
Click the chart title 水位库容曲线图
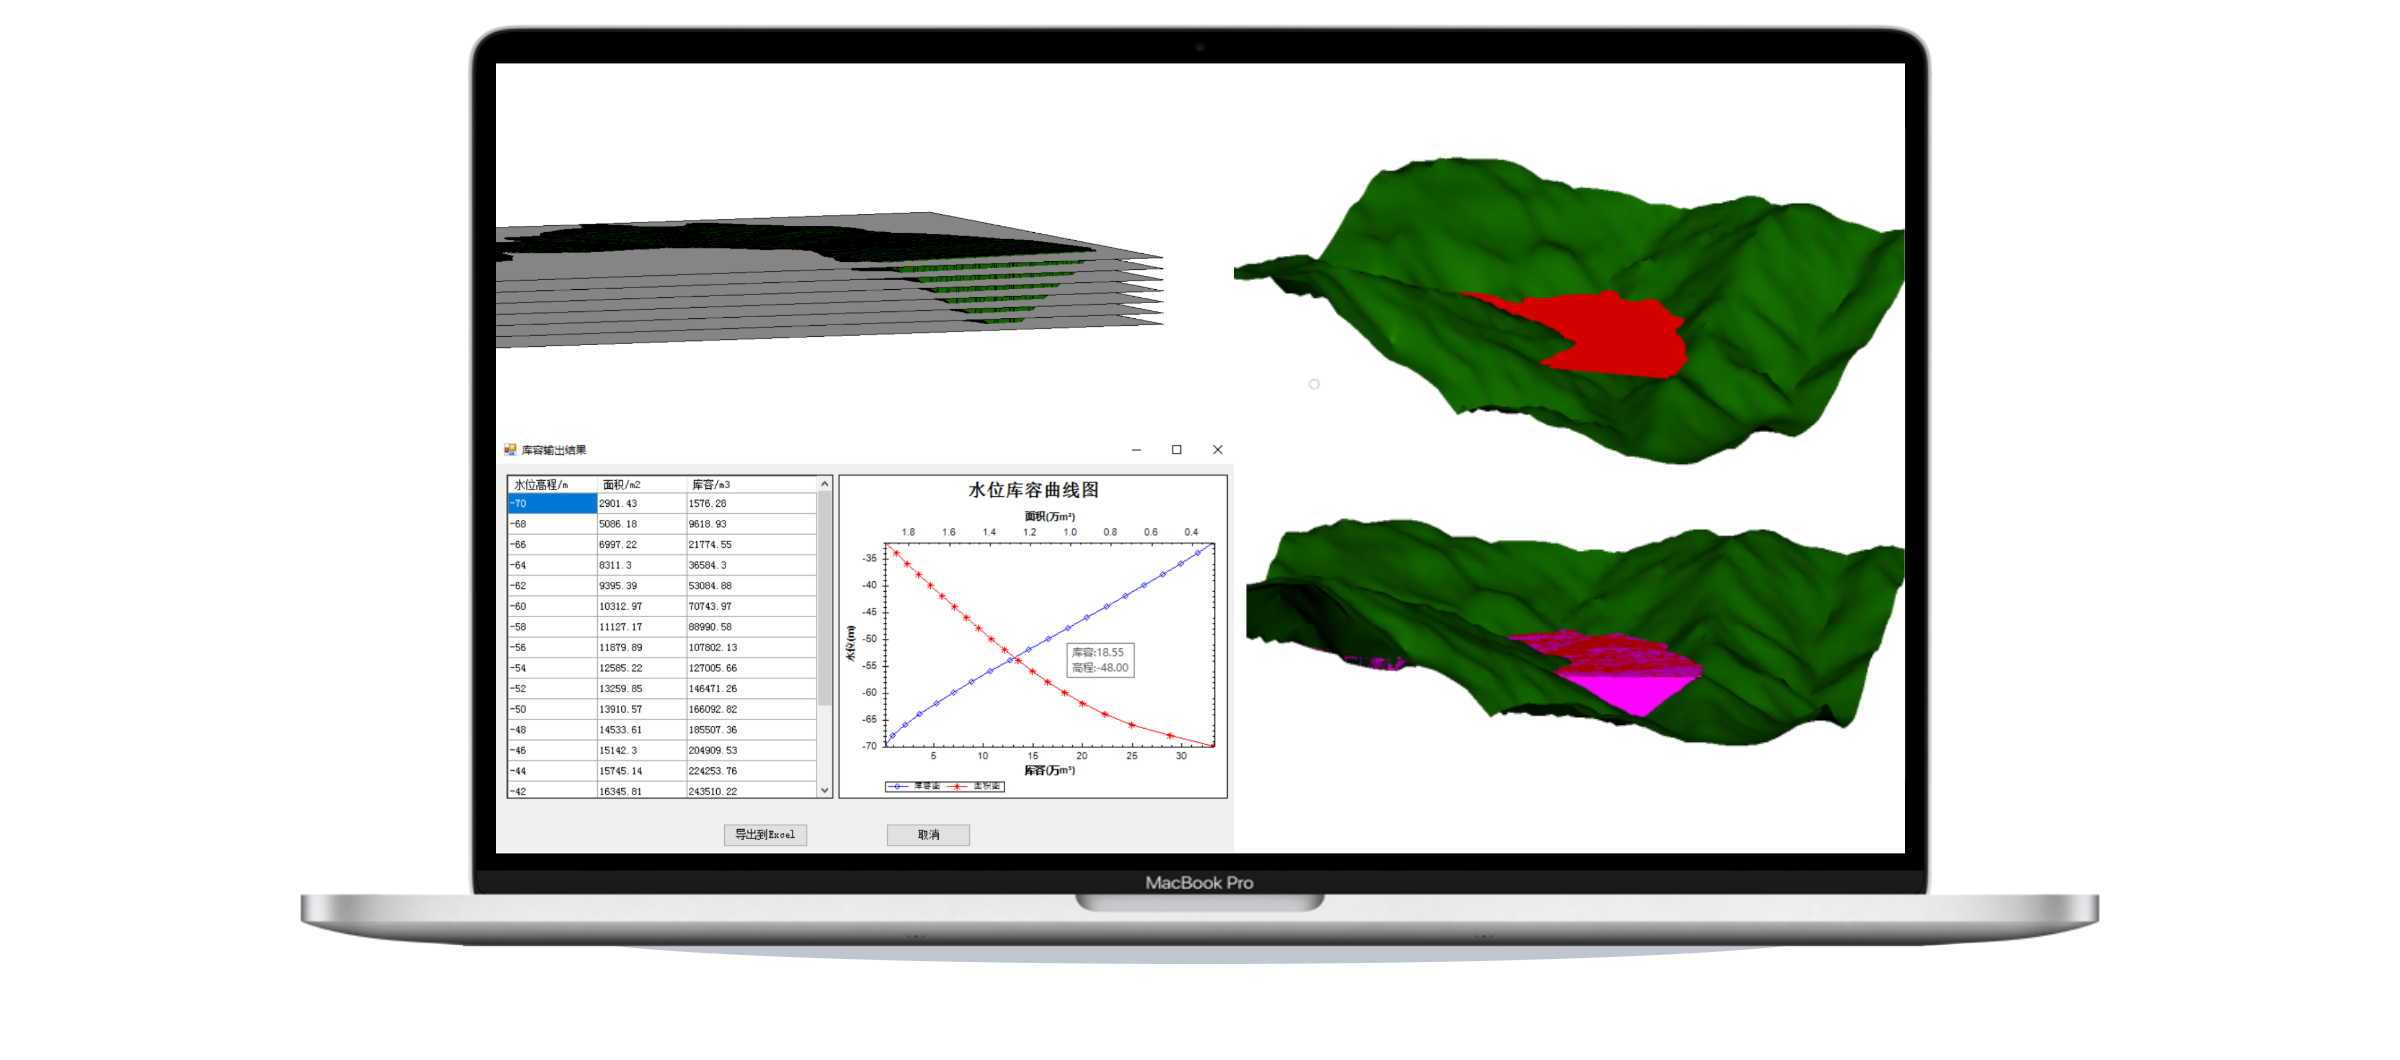click(1033, 490)
